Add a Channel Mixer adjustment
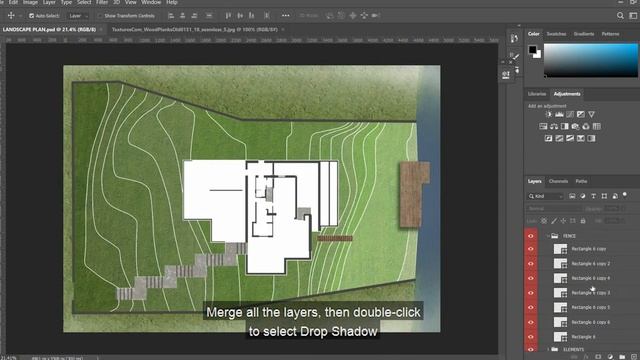Image resolution: width=640 pixels, height=360 pixels. click(x=586, y=127)
